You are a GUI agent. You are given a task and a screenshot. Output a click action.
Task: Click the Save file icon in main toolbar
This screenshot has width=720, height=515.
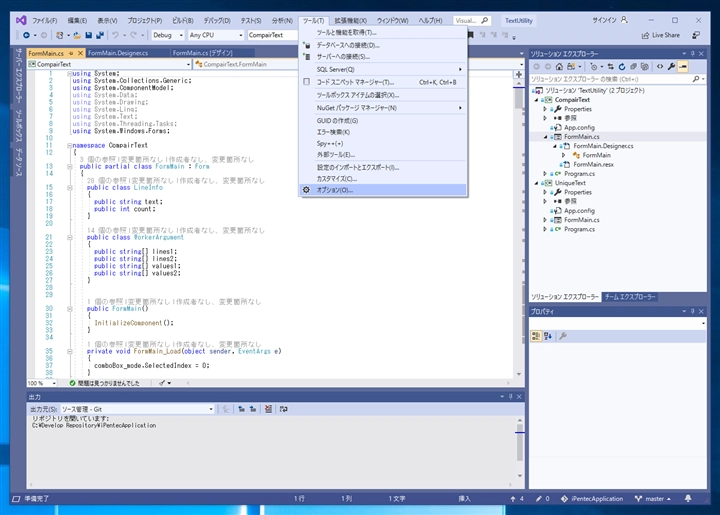pyautogui.click(x=89, y=35)
